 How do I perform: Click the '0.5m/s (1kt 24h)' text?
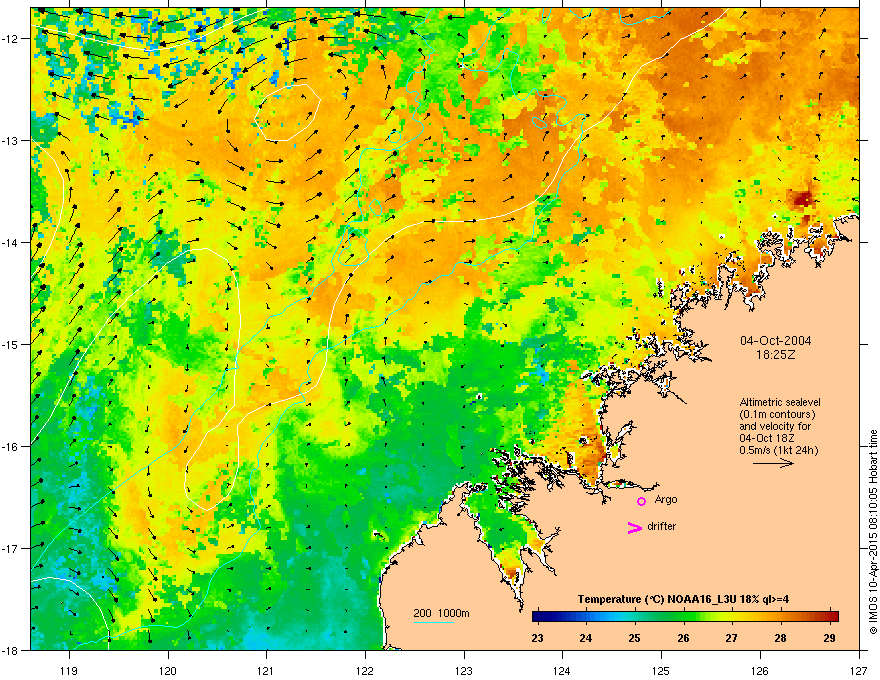tap(778, 450)
